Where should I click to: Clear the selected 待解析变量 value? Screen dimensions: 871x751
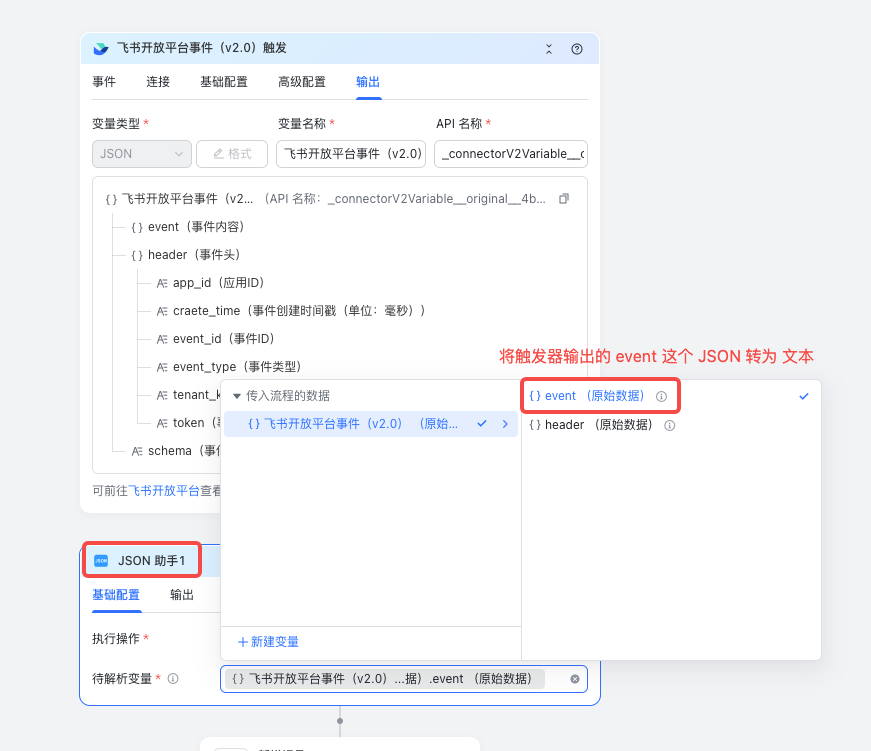pos(575,679)
